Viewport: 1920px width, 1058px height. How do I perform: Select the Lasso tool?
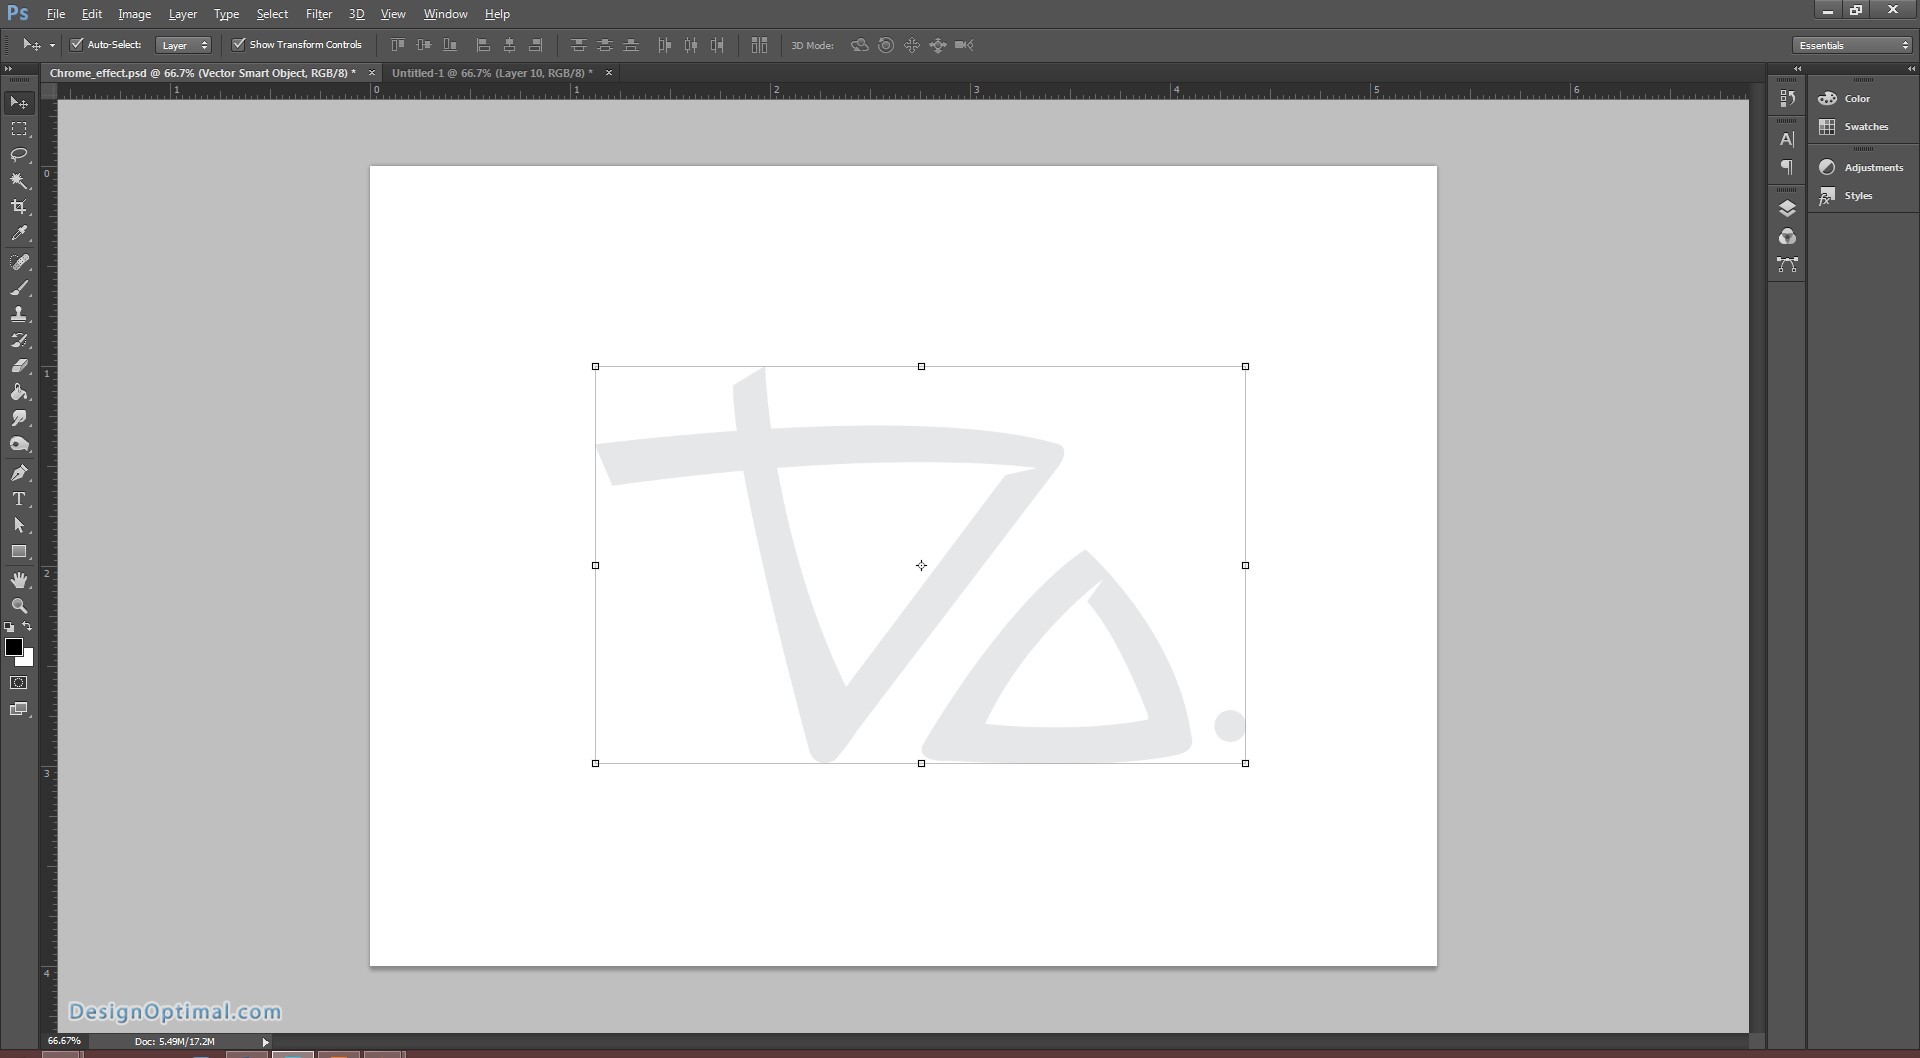(19, 155)
